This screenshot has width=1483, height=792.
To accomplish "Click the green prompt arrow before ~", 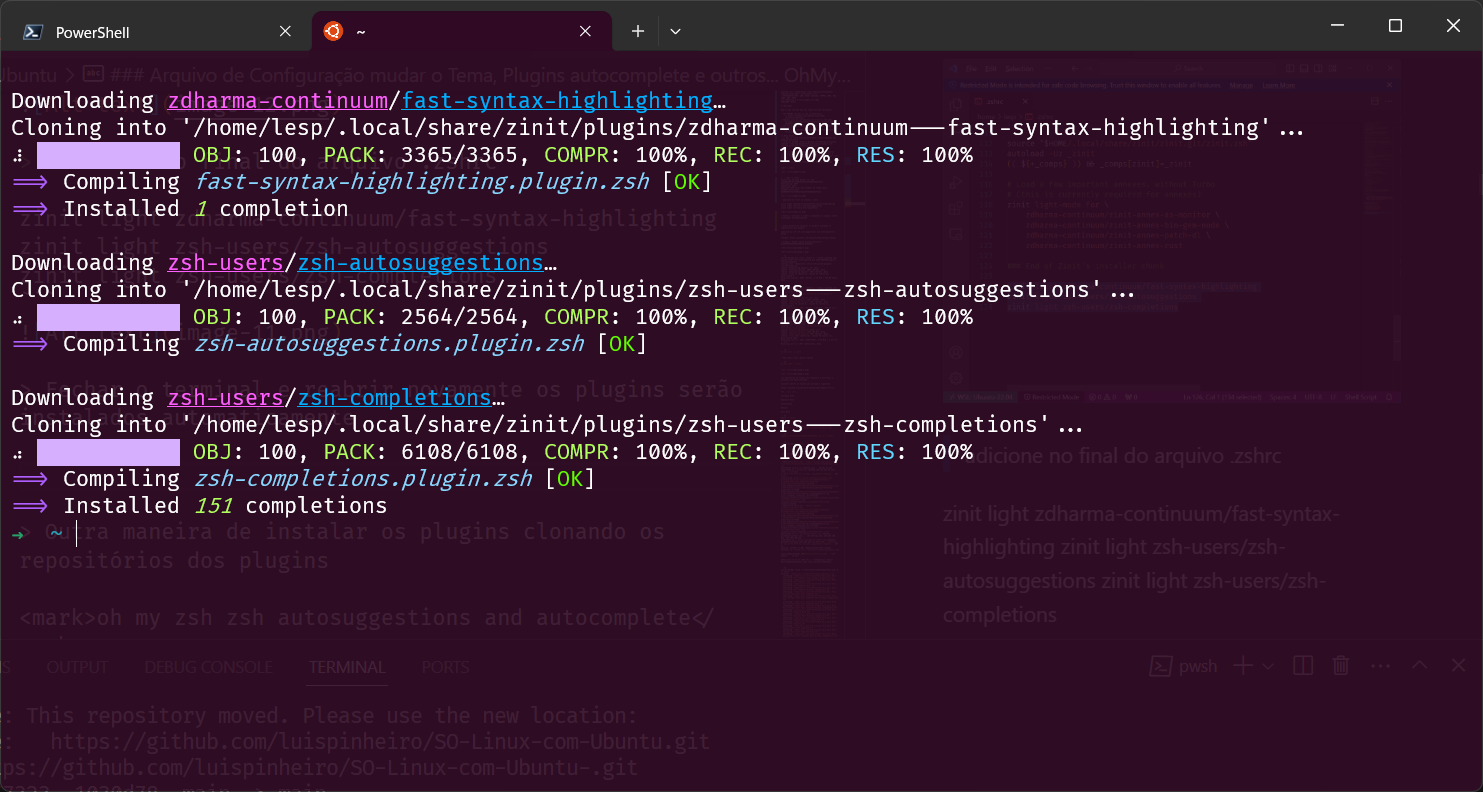I will (17, 534).
